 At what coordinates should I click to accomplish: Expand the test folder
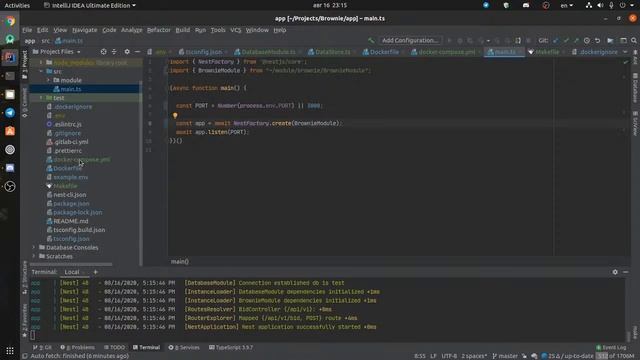(x=41, y=98)
